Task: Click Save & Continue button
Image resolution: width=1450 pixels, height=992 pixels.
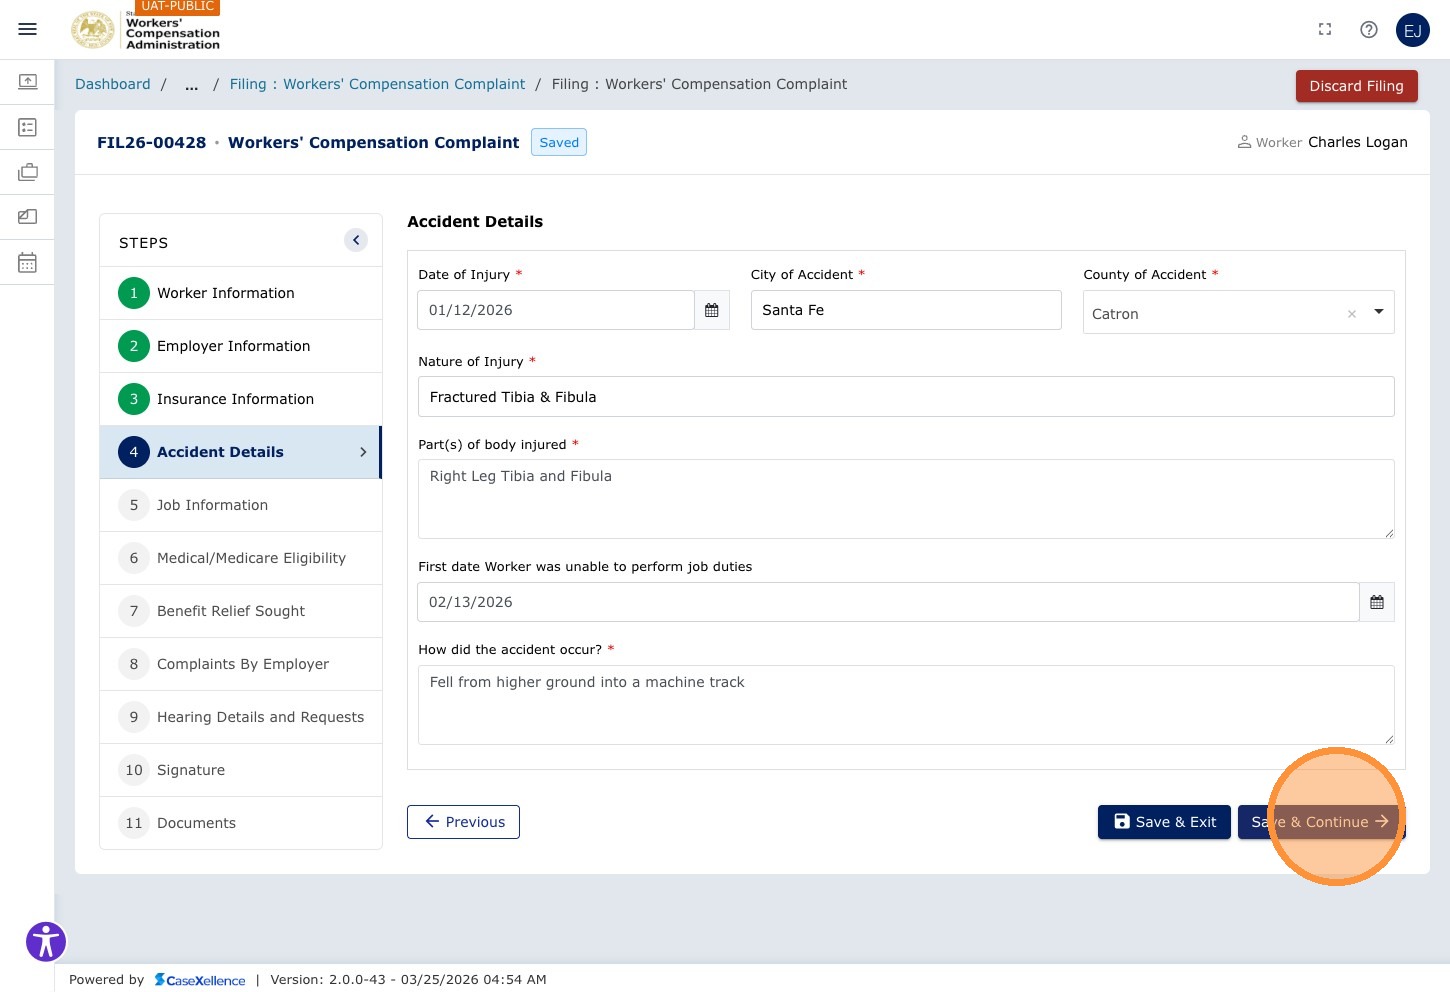Action: [x=1320, y=822]
